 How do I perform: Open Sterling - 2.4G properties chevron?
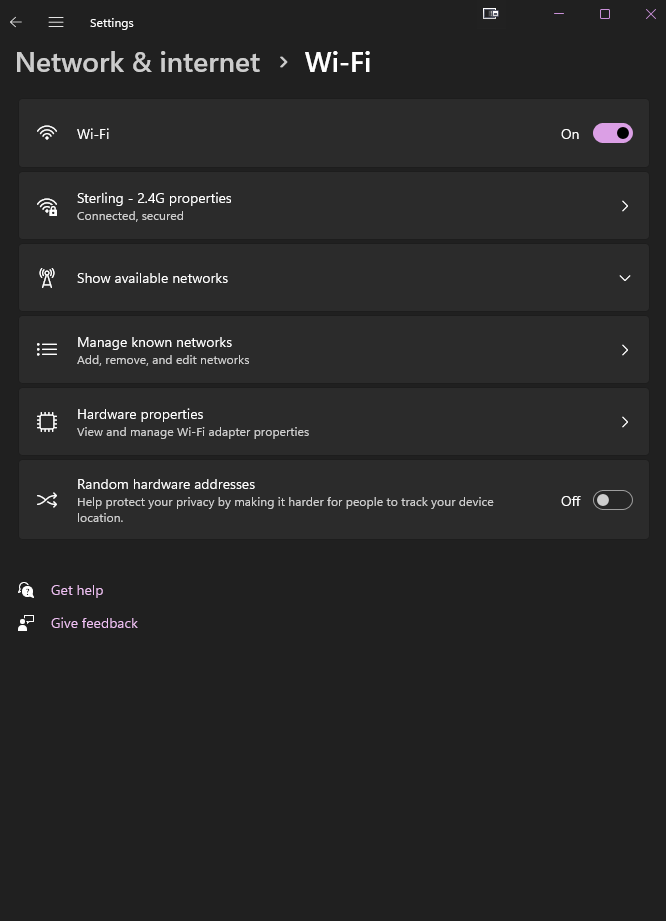coord(625,206)
